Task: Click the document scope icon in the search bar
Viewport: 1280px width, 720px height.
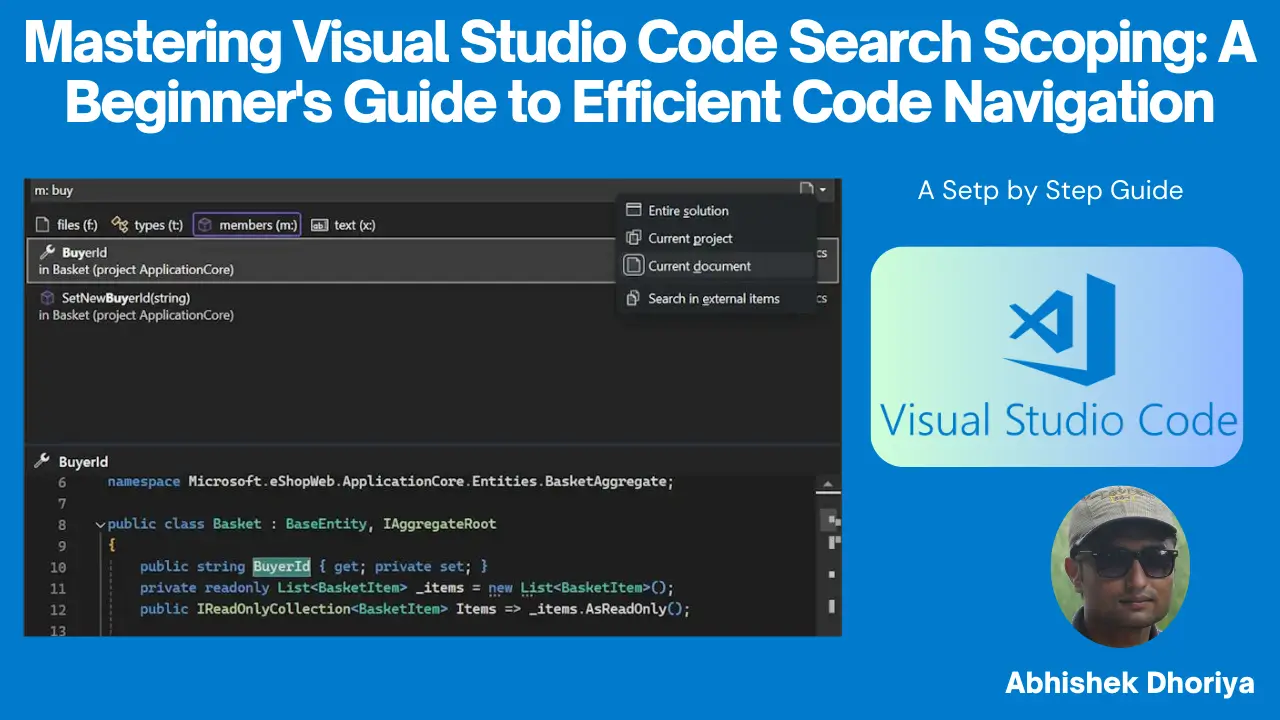Action: point(807,189)
